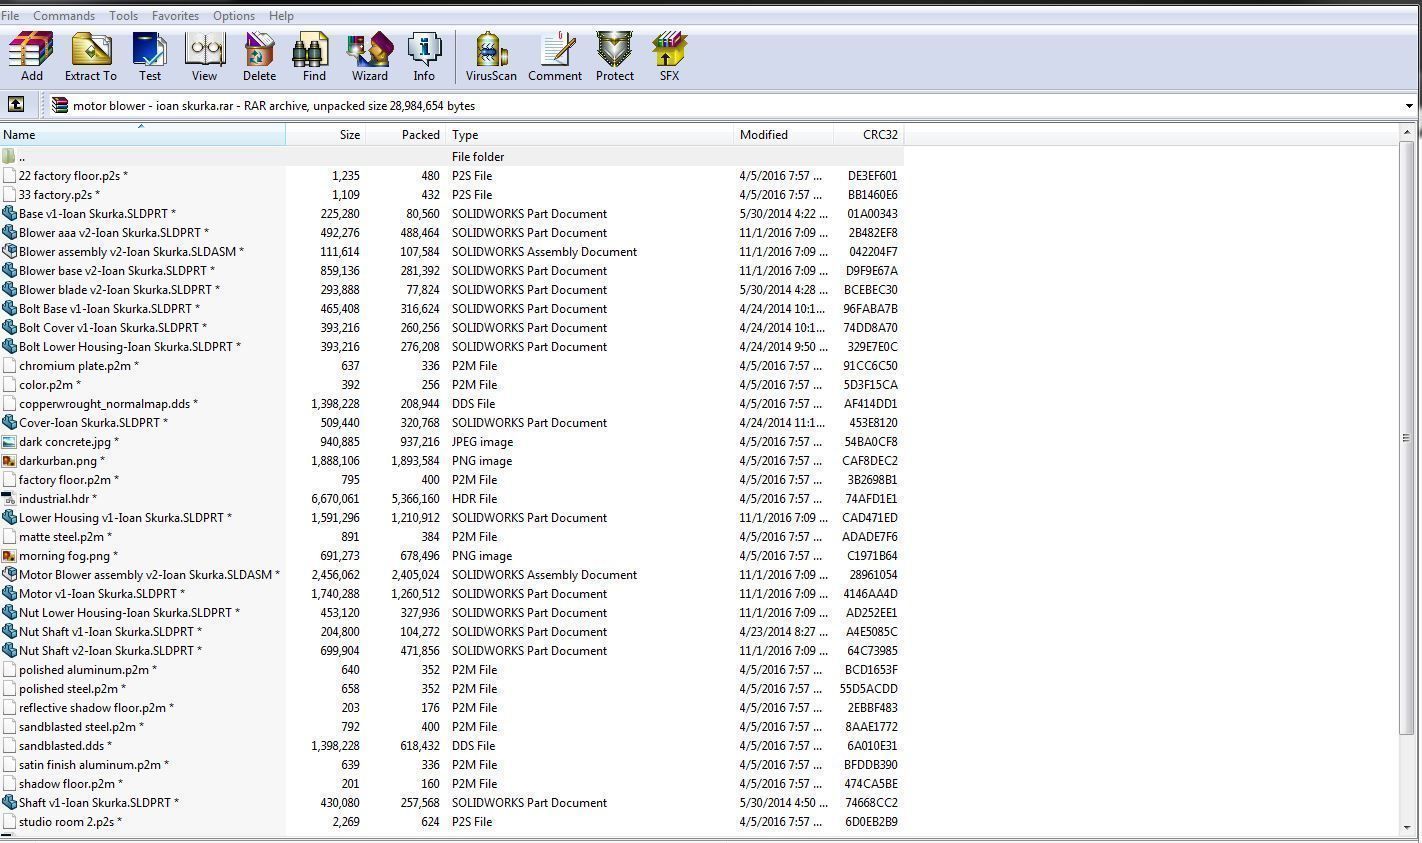The height and width of the screenshot is (843, 1422).
Task: Select file 'color.p2m'
Action: click(50, 384)
